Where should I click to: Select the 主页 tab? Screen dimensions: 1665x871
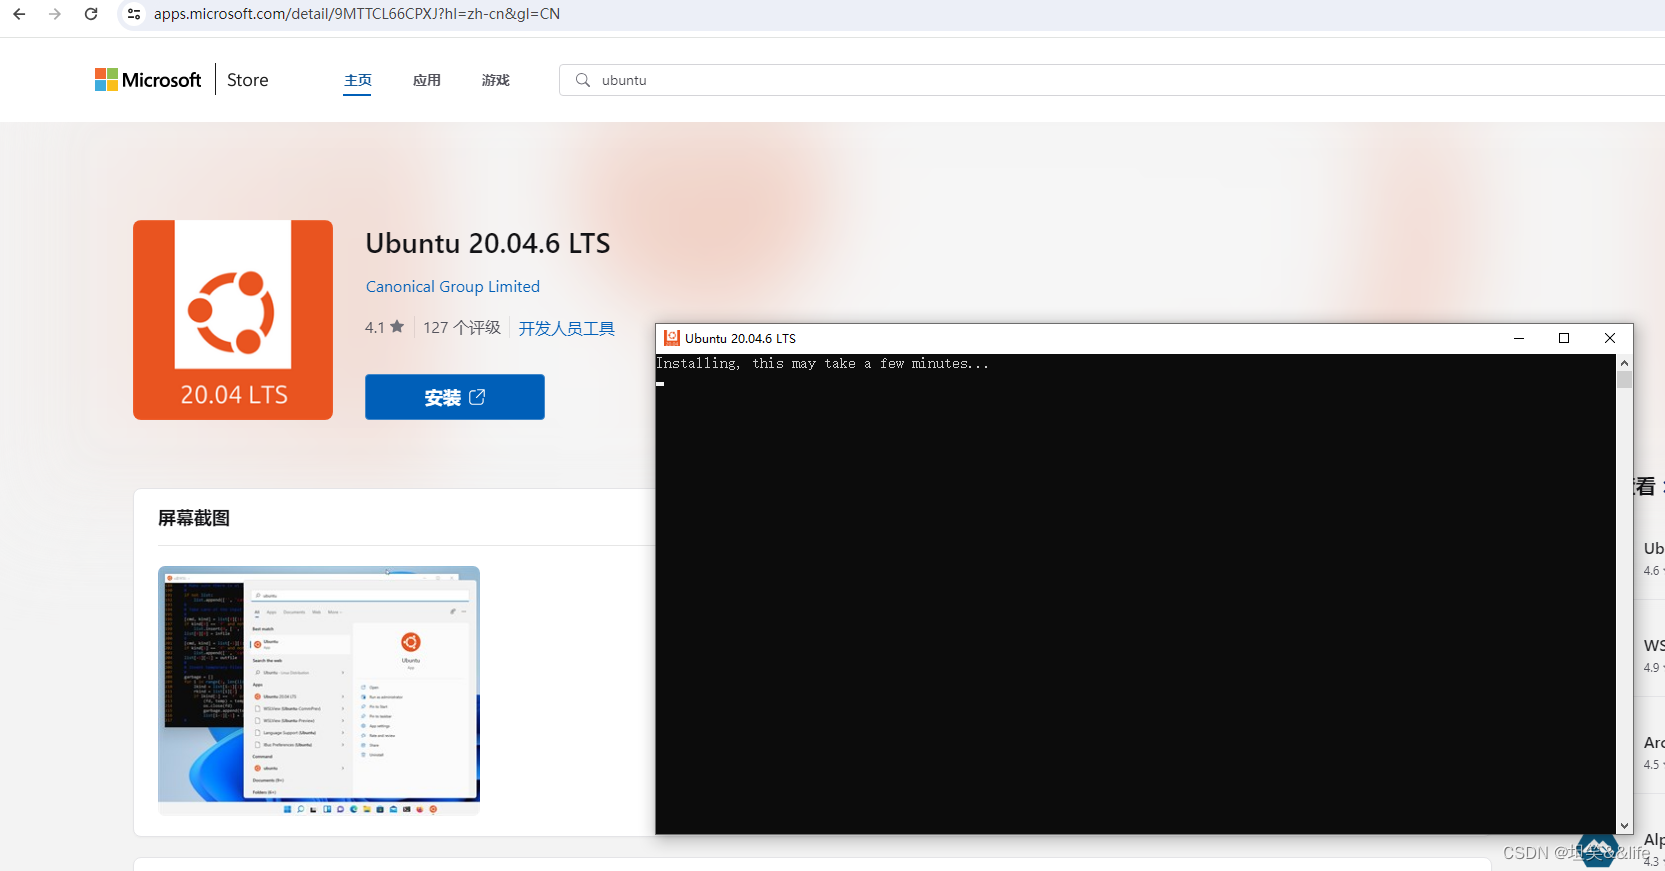(x=358, y=80)
